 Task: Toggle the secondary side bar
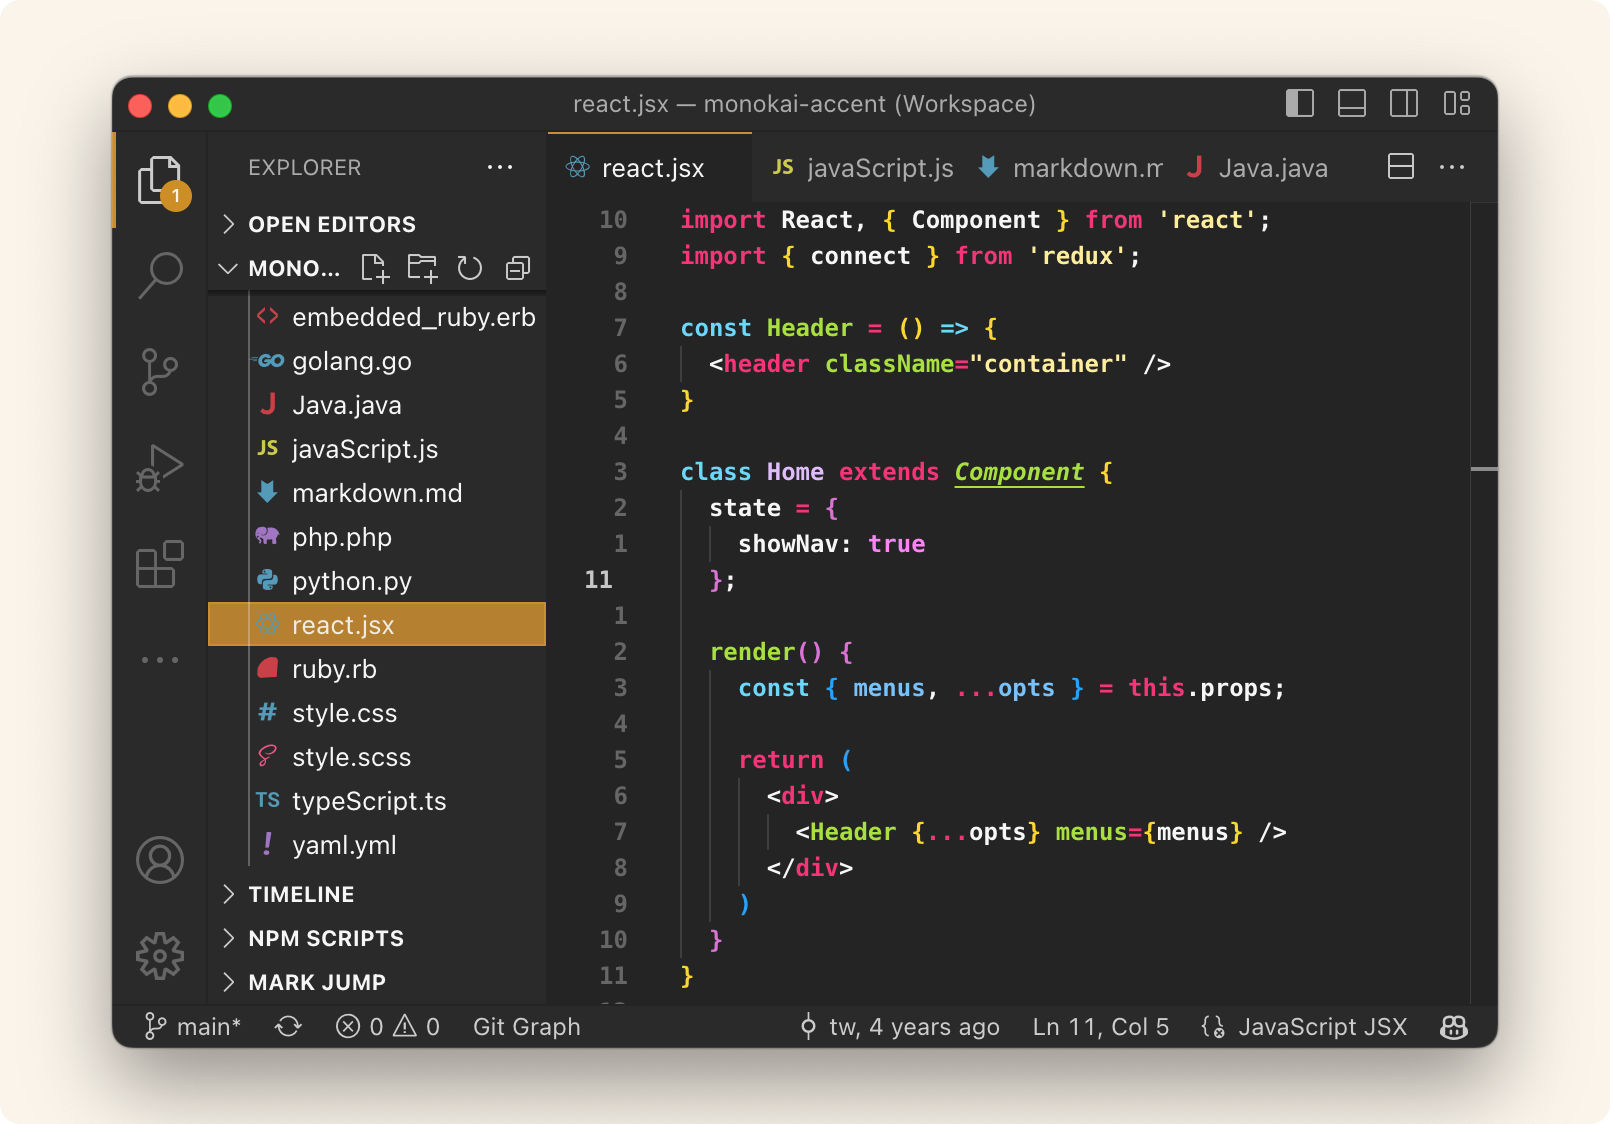click(x=1404, y=103)
